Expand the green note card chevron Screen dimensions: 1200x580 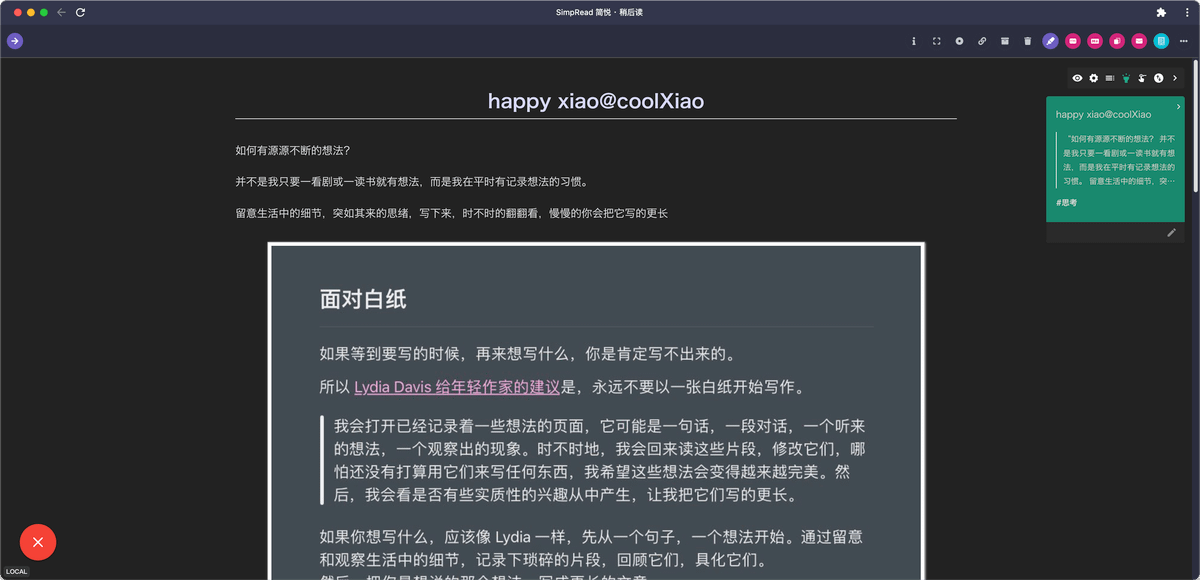[1178, 106]
